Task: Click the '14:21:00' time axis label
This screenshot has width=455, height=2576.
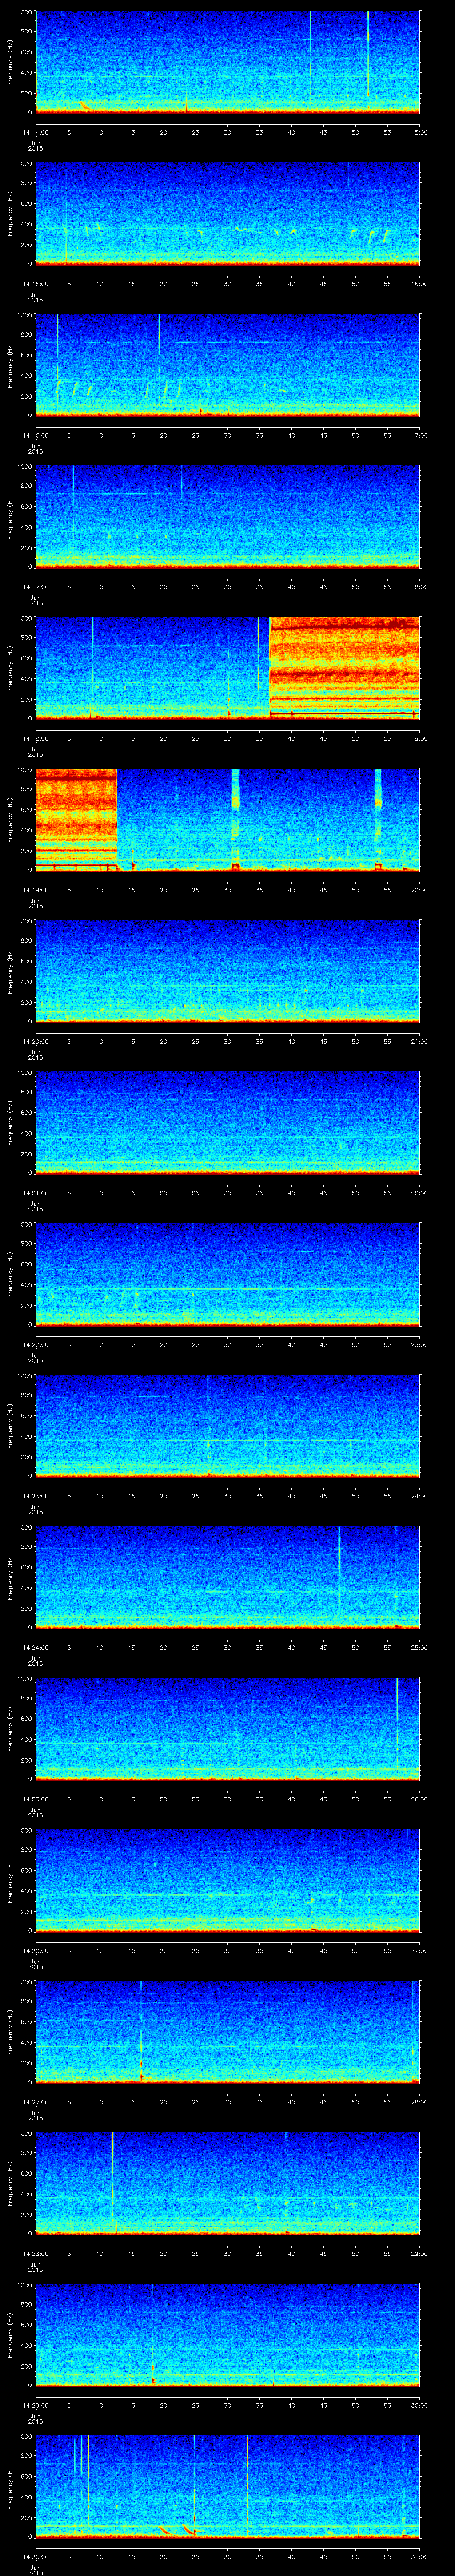Action: click(35, 1193)
